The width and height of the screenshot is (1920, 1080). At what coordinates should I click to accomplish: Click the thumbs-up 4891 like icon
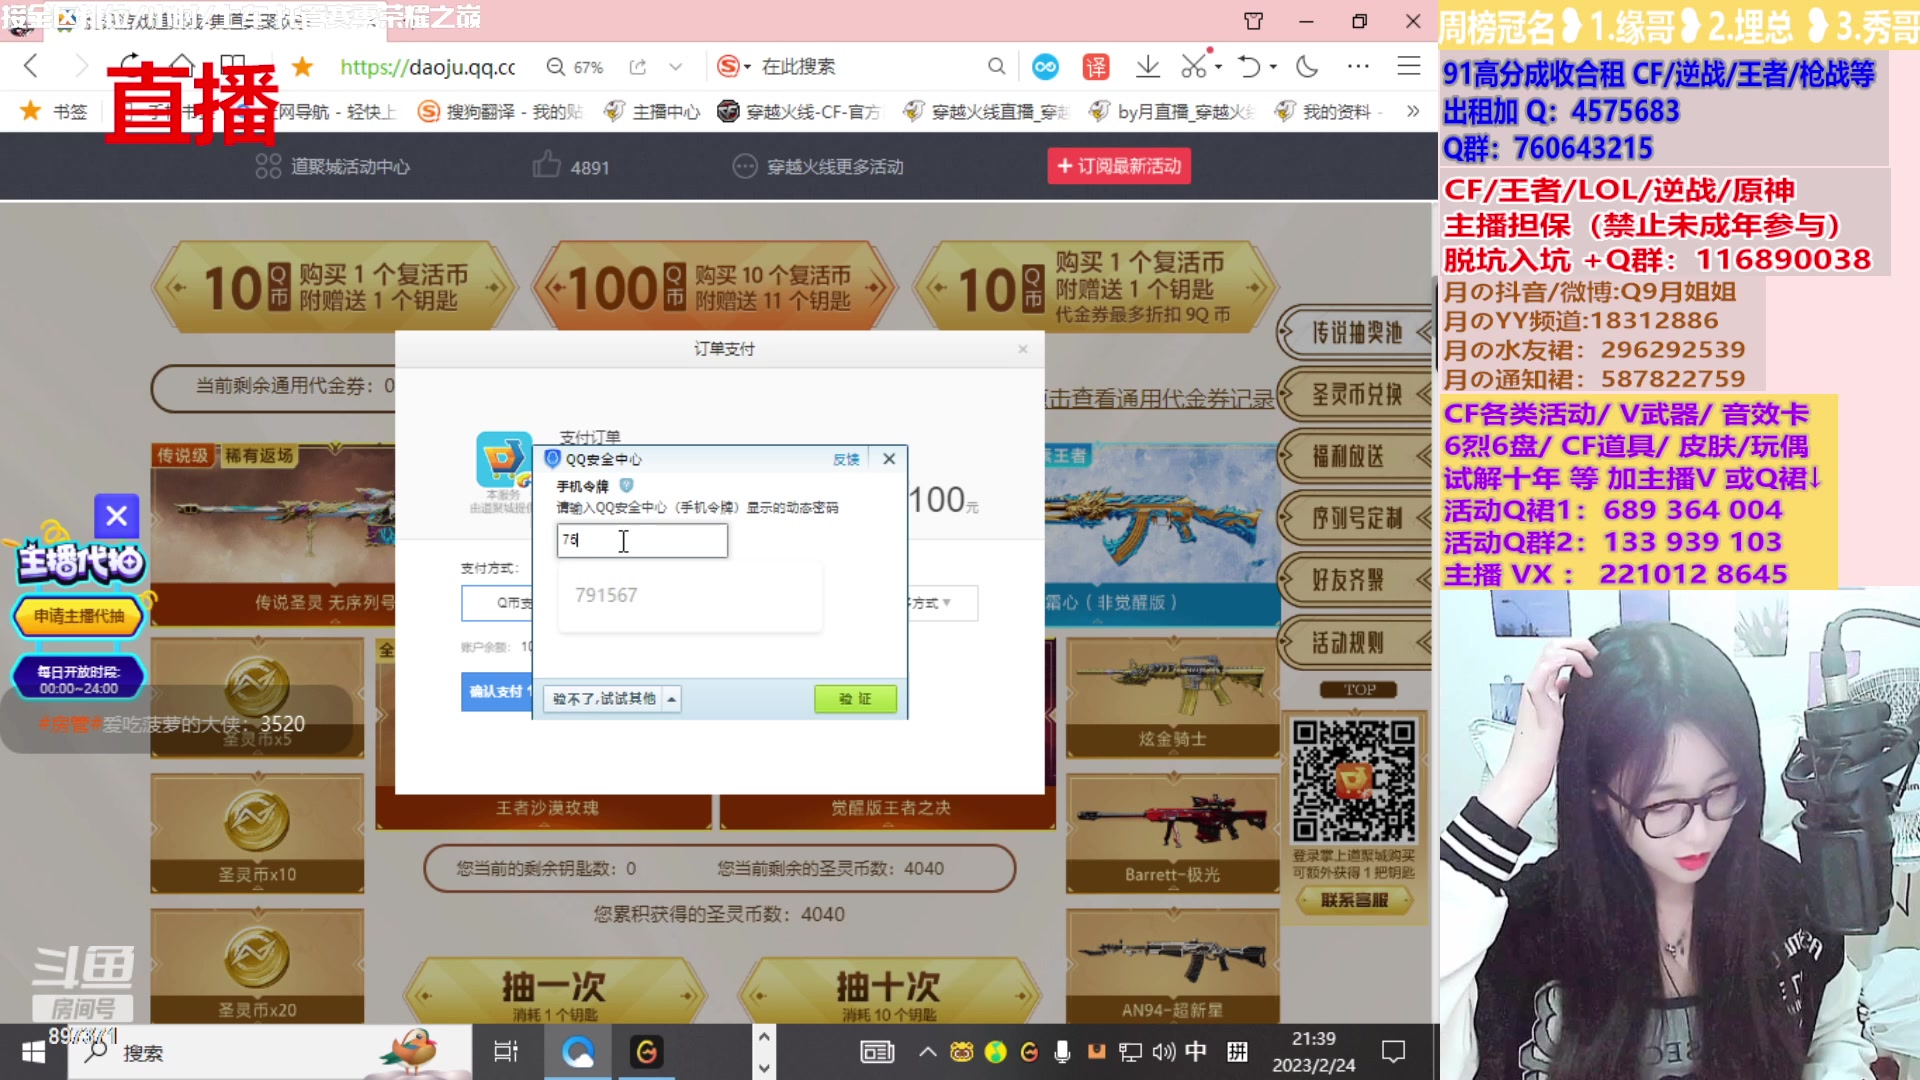click(x=547, y=165)
